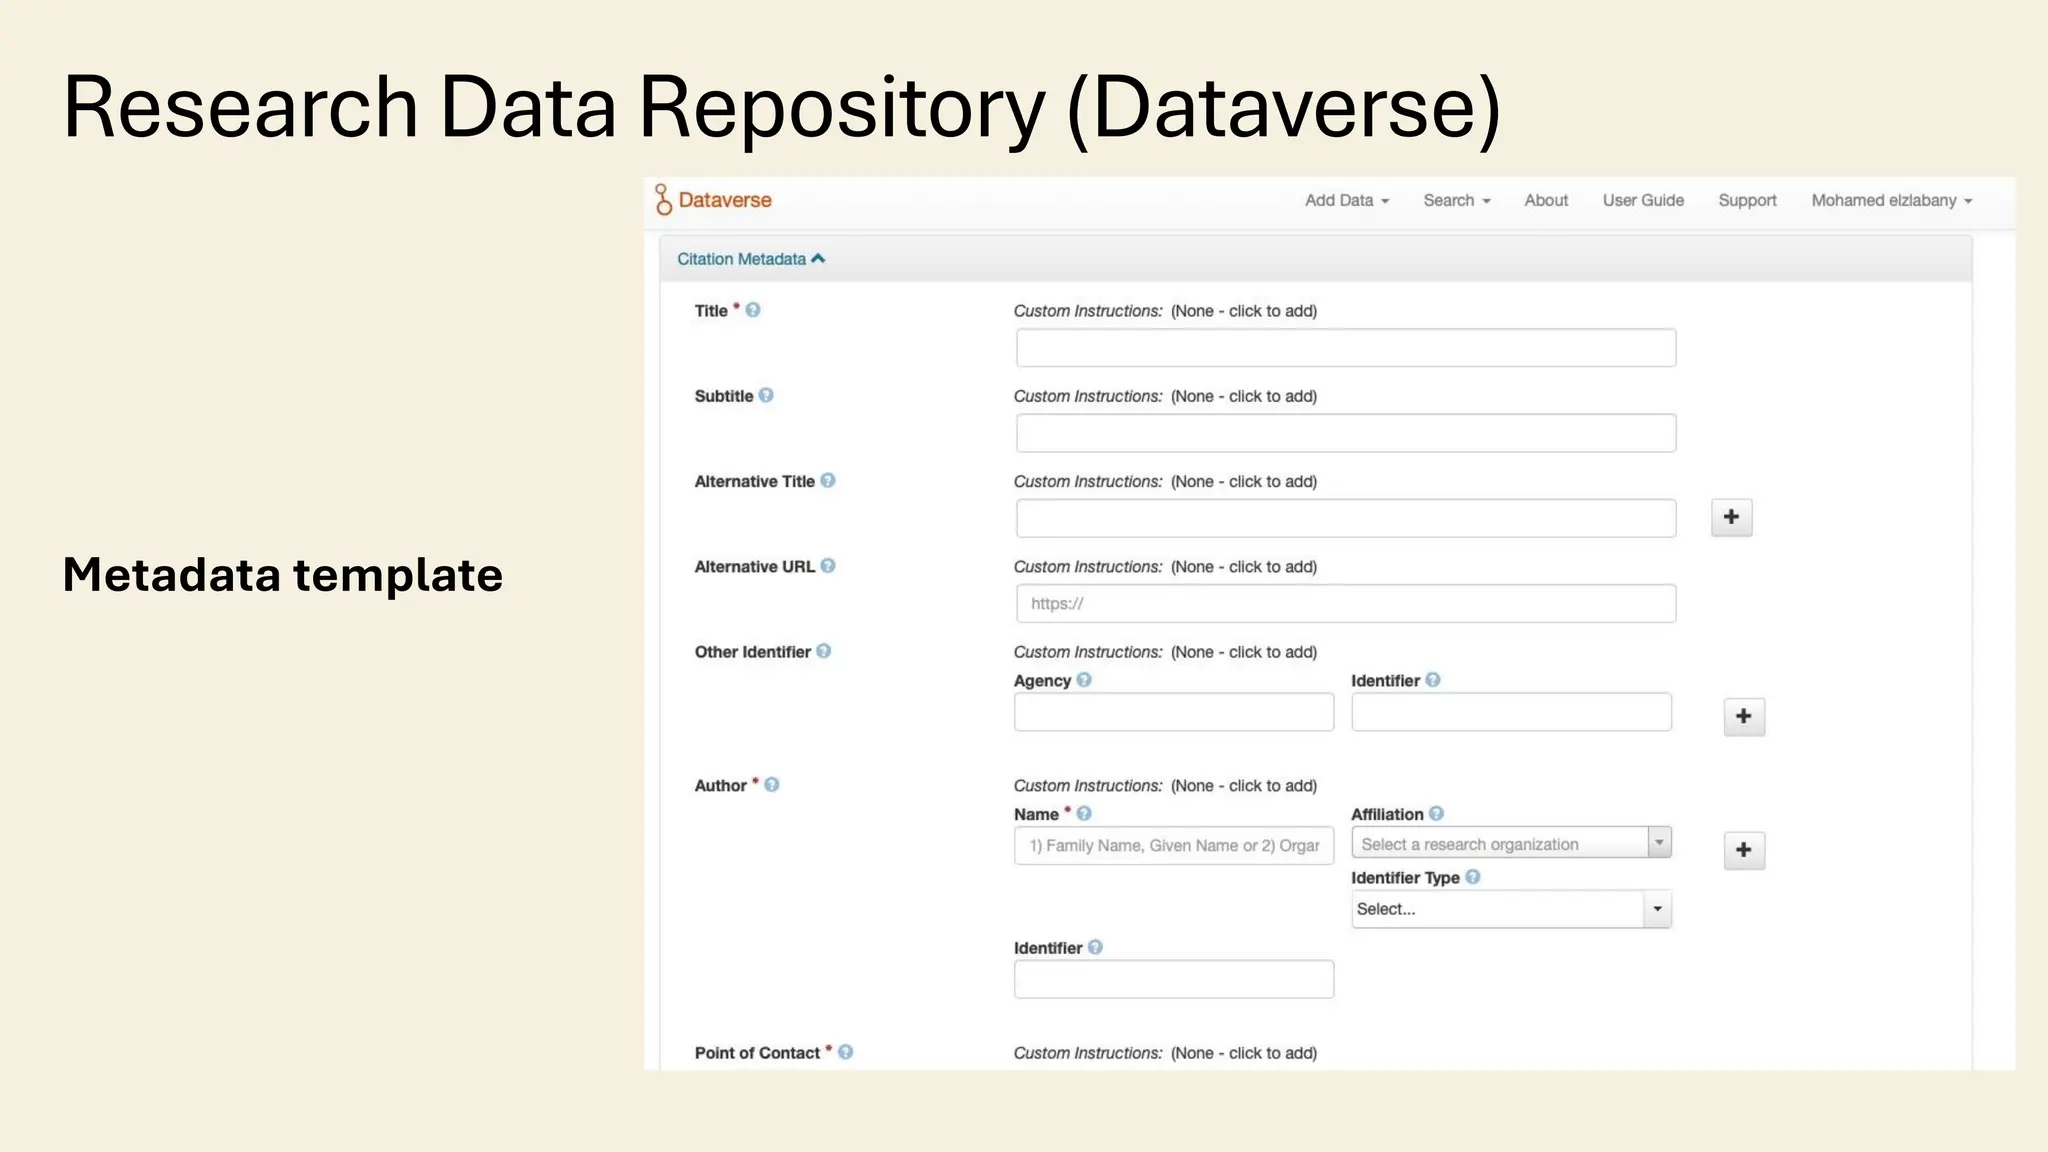Screen dimensions: 2048x1152
Task: Open the Search dropdown menu
Action: (1457, 200)
